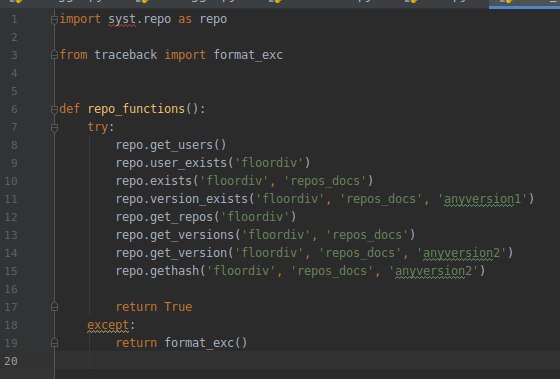The height and width of the screenshot is (379, 560).
Task: Click line number 11 in the gutter
Action: click(x=11, y=199)
